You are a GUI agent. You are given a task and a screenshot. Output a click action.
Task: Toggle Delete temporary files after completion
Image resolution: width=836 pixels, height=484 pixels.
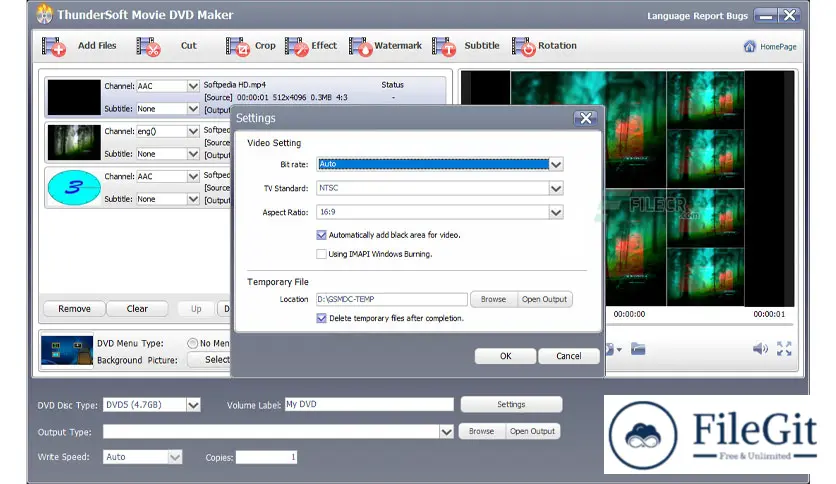pyautogui.click(x=321, y=318)
